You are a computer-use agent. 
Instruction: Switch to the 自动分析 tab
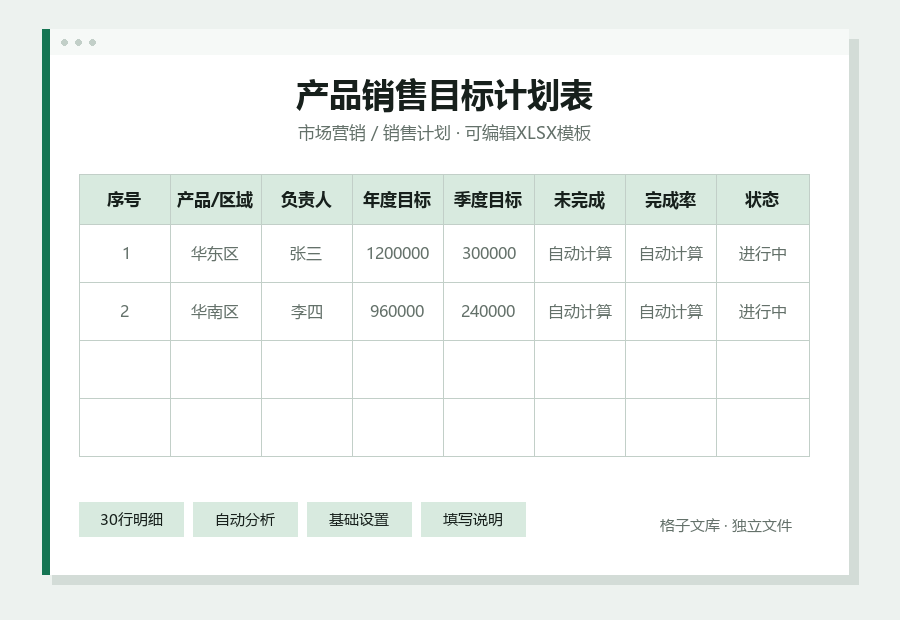(245, 520)
